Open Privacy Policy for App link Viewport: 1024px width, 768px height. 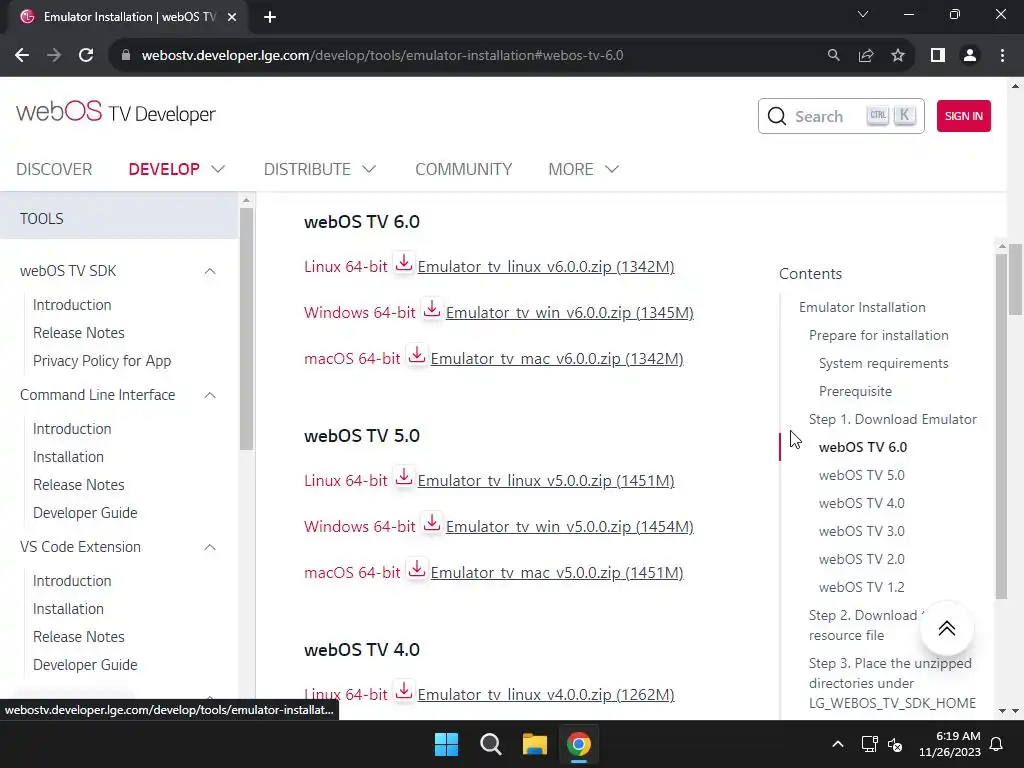pos(102,361)
